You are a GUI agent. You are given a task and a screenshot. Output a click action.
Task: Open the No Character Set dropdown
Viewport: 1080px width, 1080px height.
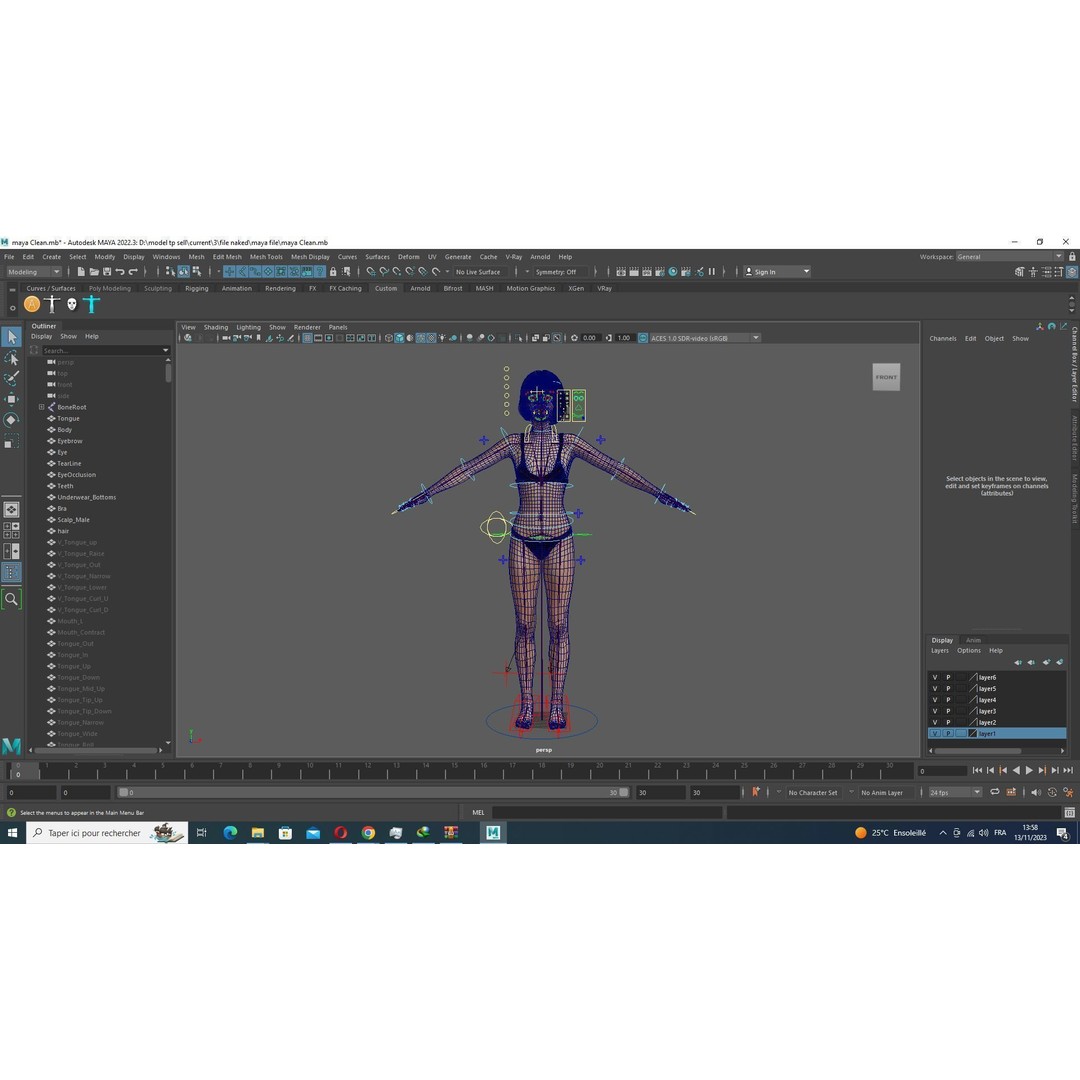[813, 792]
